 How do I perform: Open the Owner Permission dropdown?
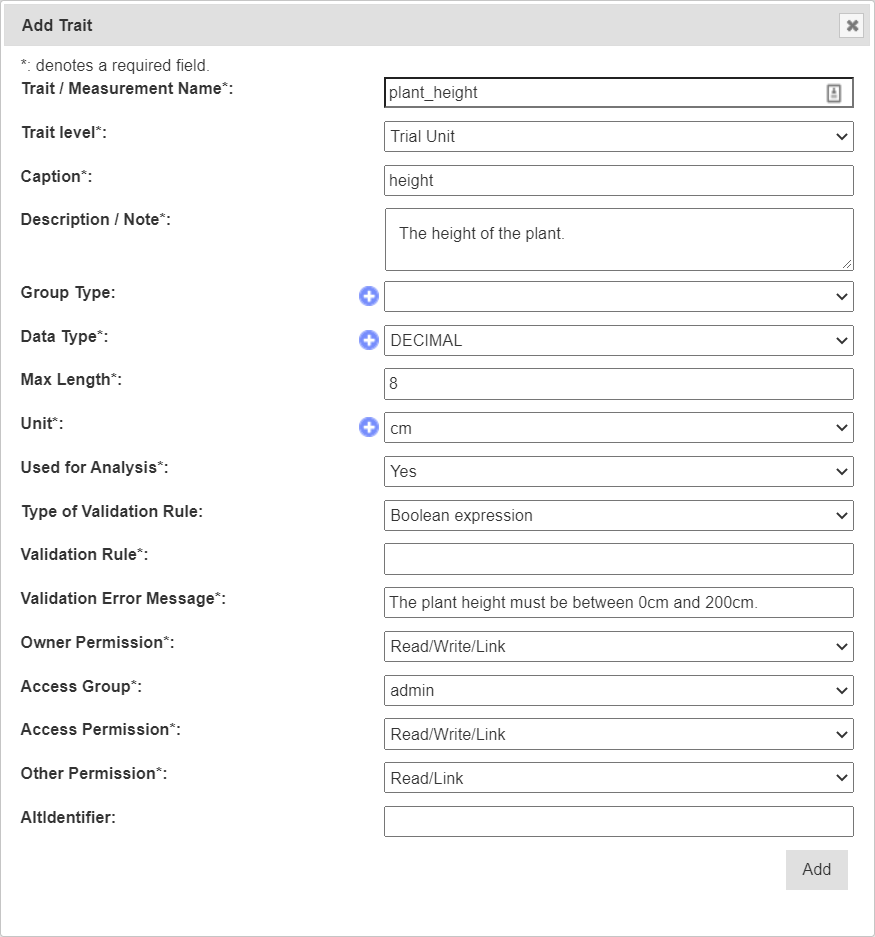click(618, 646)
